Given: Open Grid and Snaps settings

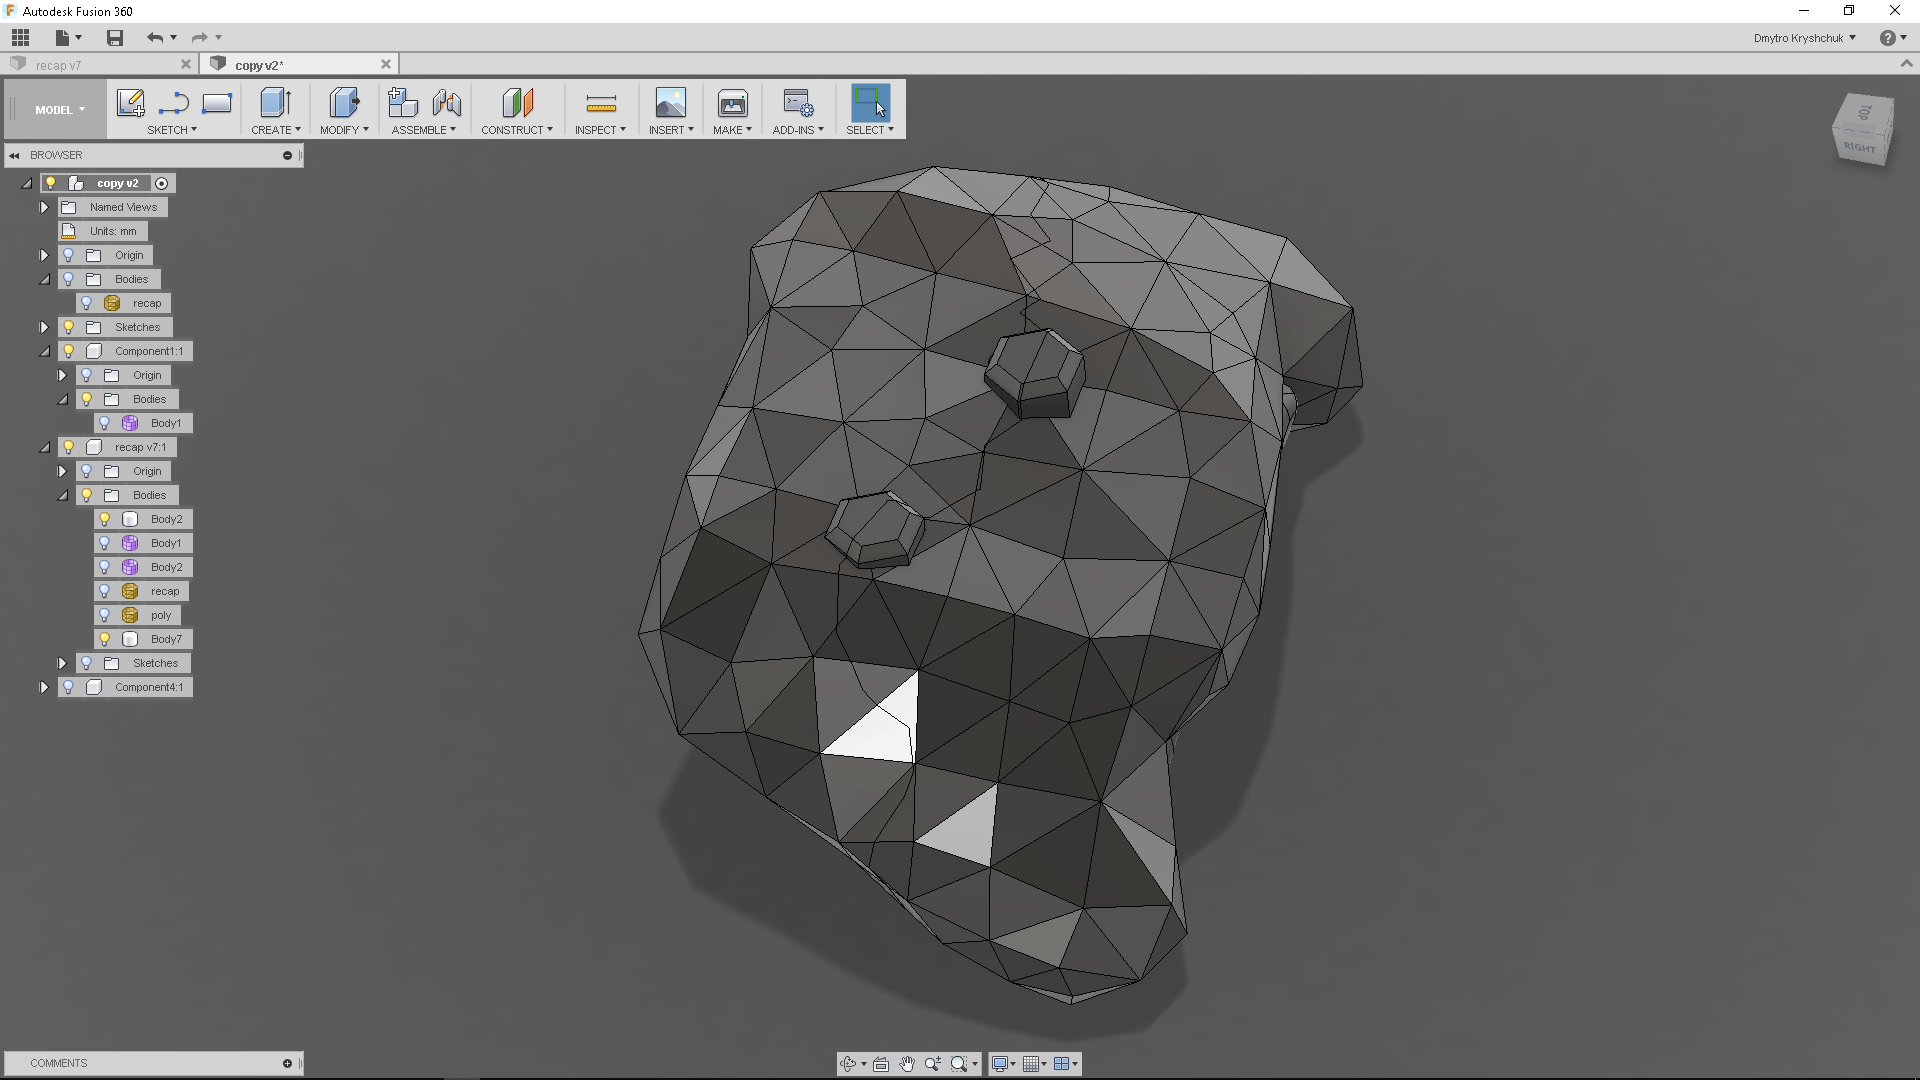Looking at the screenshot, I should 1031,1064.
